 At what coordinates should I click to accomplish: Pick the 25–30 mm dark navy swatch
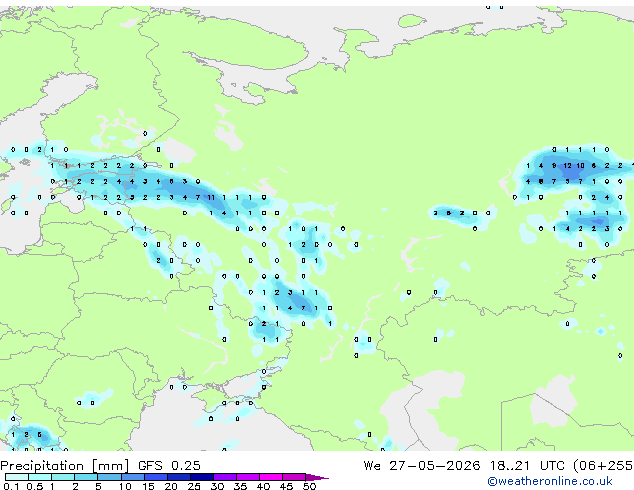202,477
